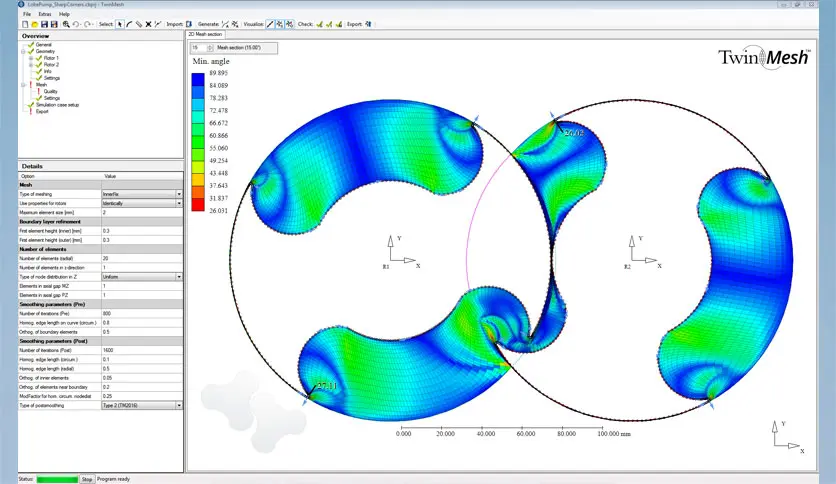Viewport: 836px width, 484px height.
Task: Open Use properties for rotors dropdown
Action: (x=179, y=203)
